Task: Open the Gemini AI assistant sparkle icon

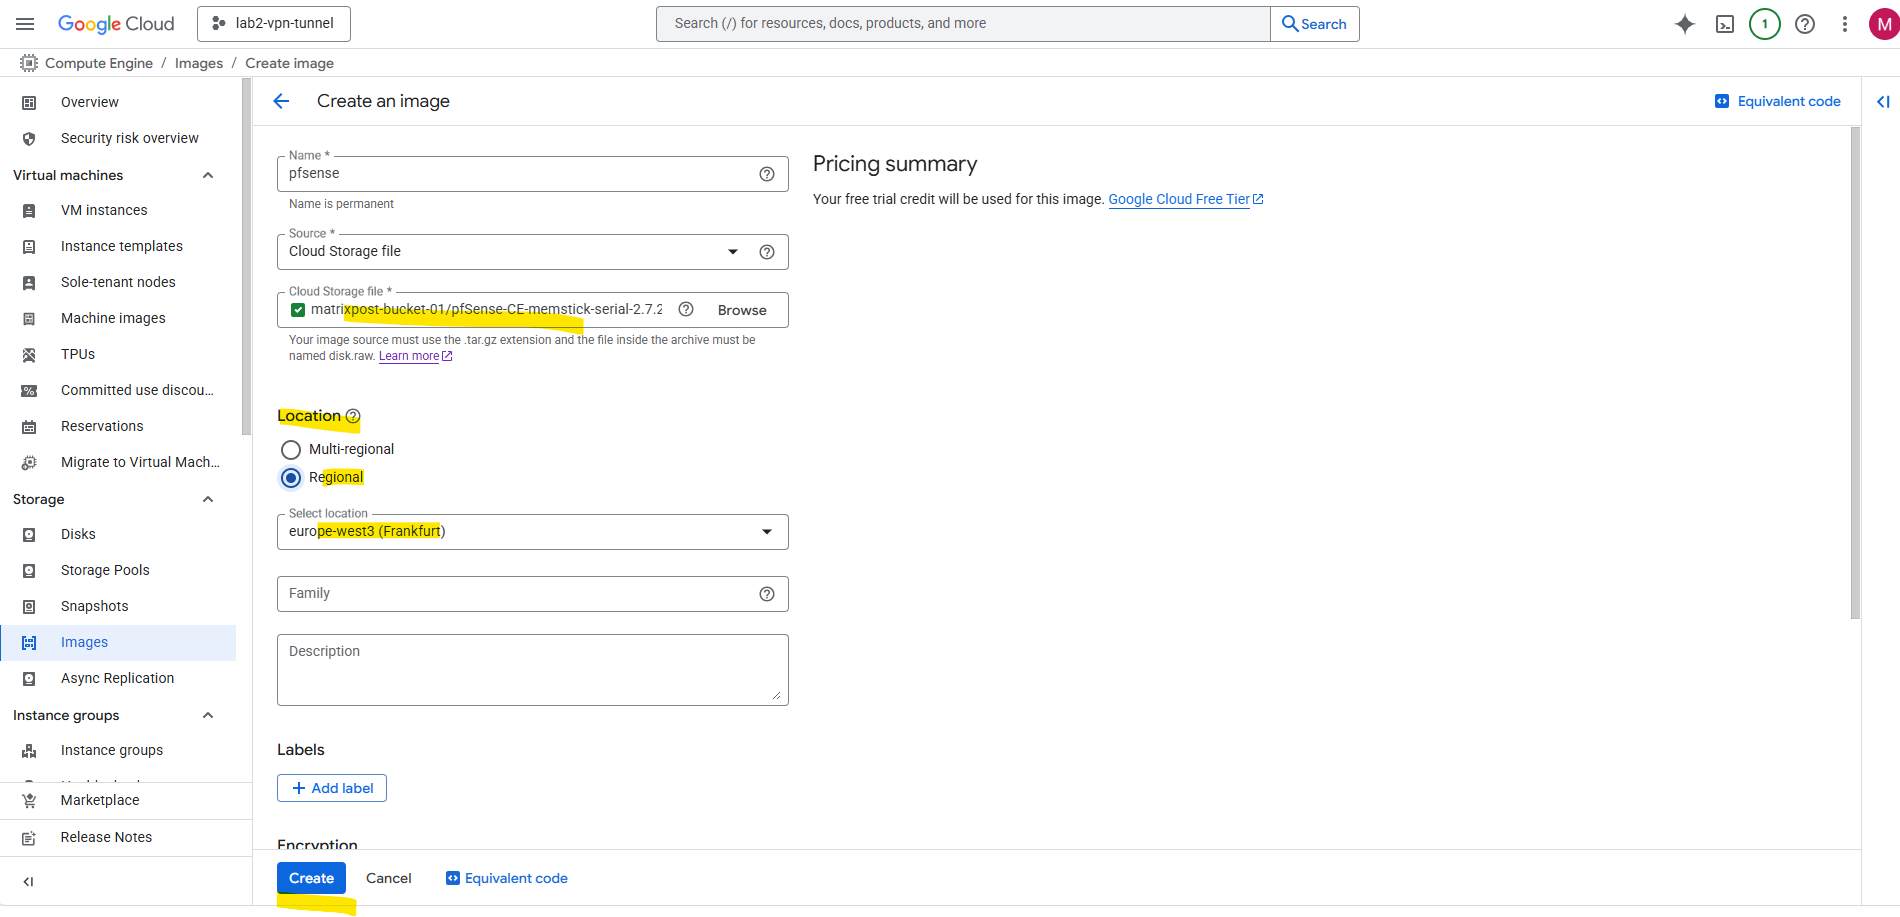Action: 1685,24
